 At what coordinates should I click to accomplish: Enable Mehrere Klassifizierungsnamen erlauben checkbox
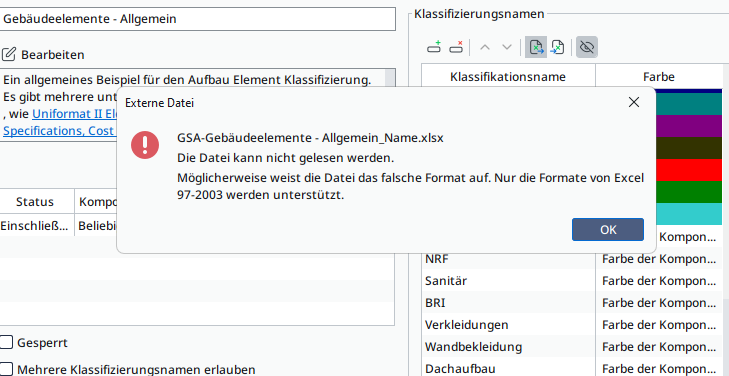point(6,369)
